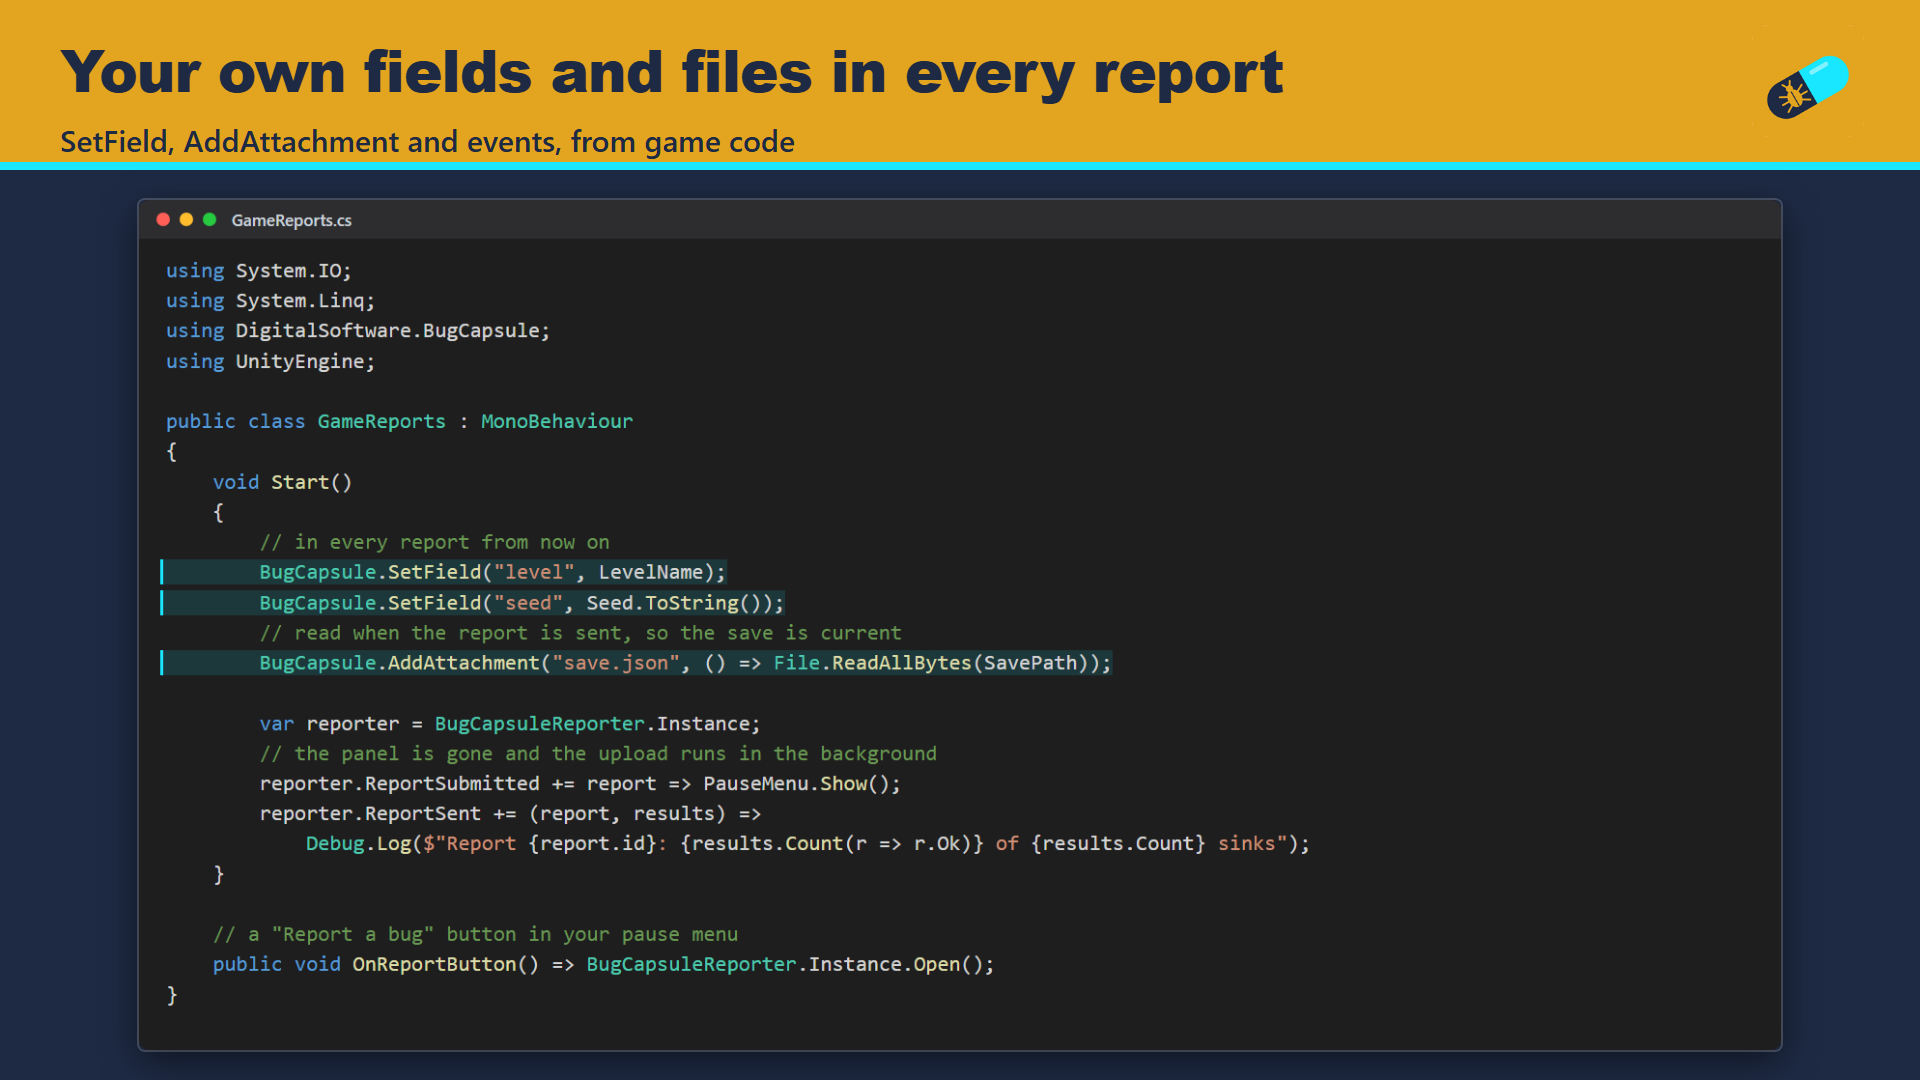Click the 'public void OnReportButton()' line
This screenshot has width=1920, height=1080.
(603, 964)
